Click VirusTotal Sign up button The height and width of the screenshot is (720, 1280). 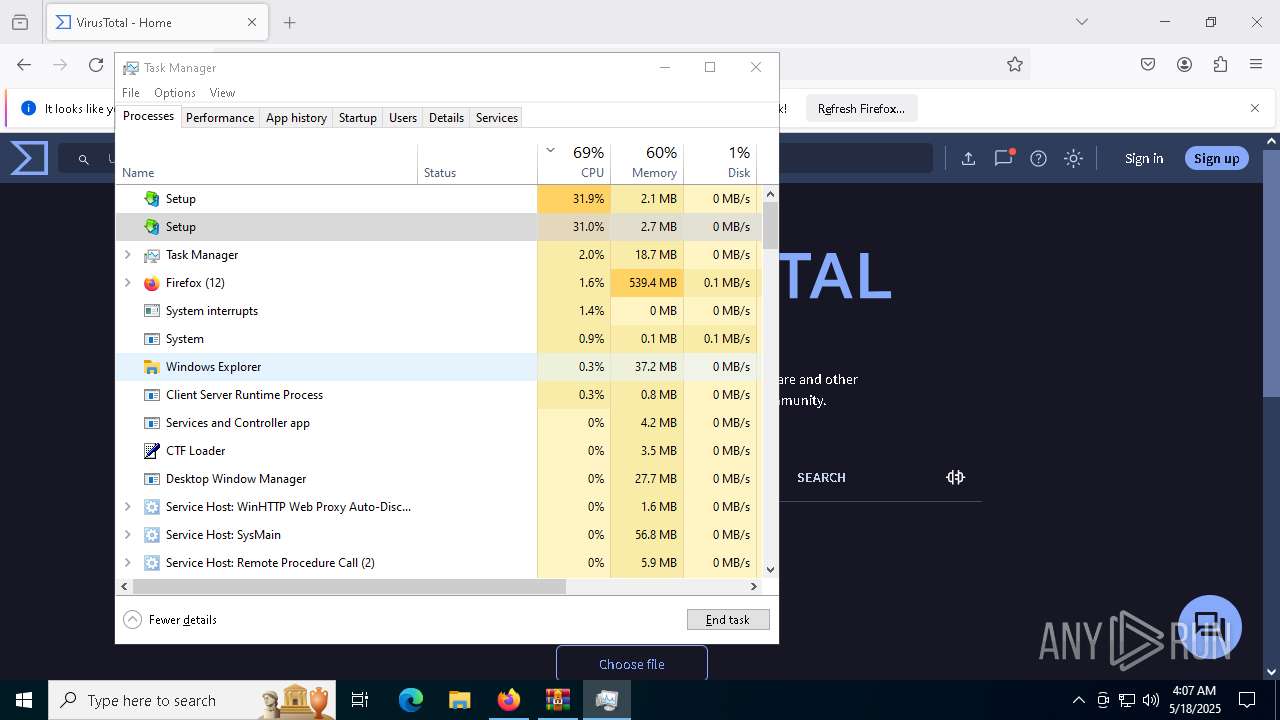click(x=1216, y=158)
